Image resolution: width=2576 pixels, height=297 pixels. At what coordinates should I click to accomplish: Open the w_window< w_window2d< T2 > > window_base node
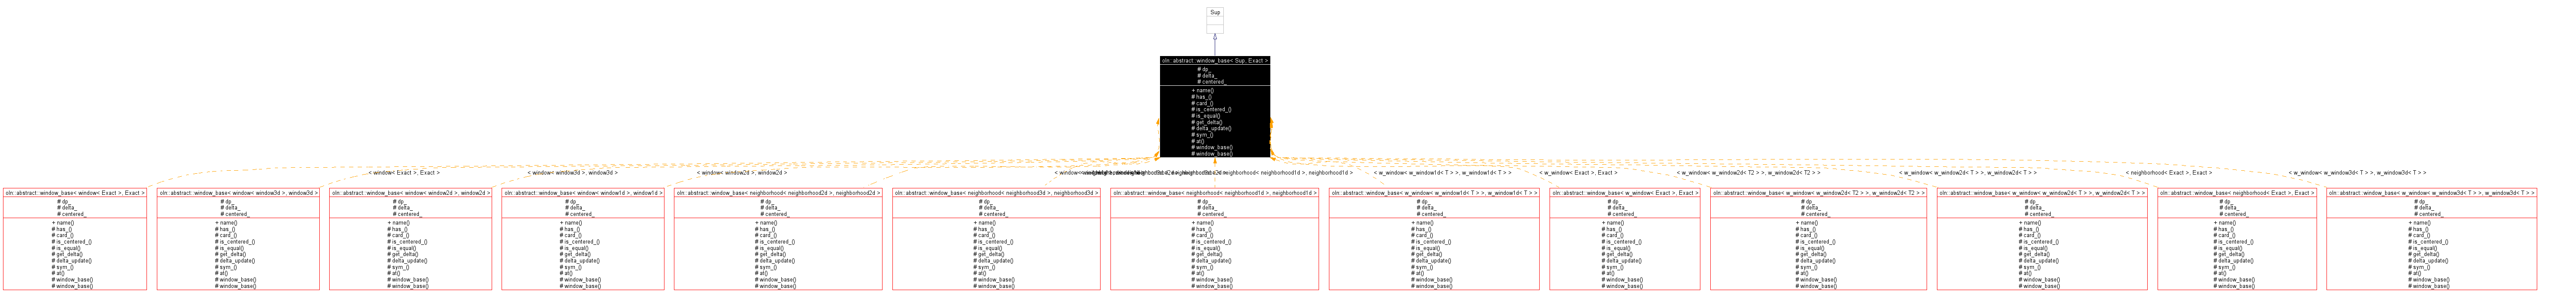tap(1818, 239)
